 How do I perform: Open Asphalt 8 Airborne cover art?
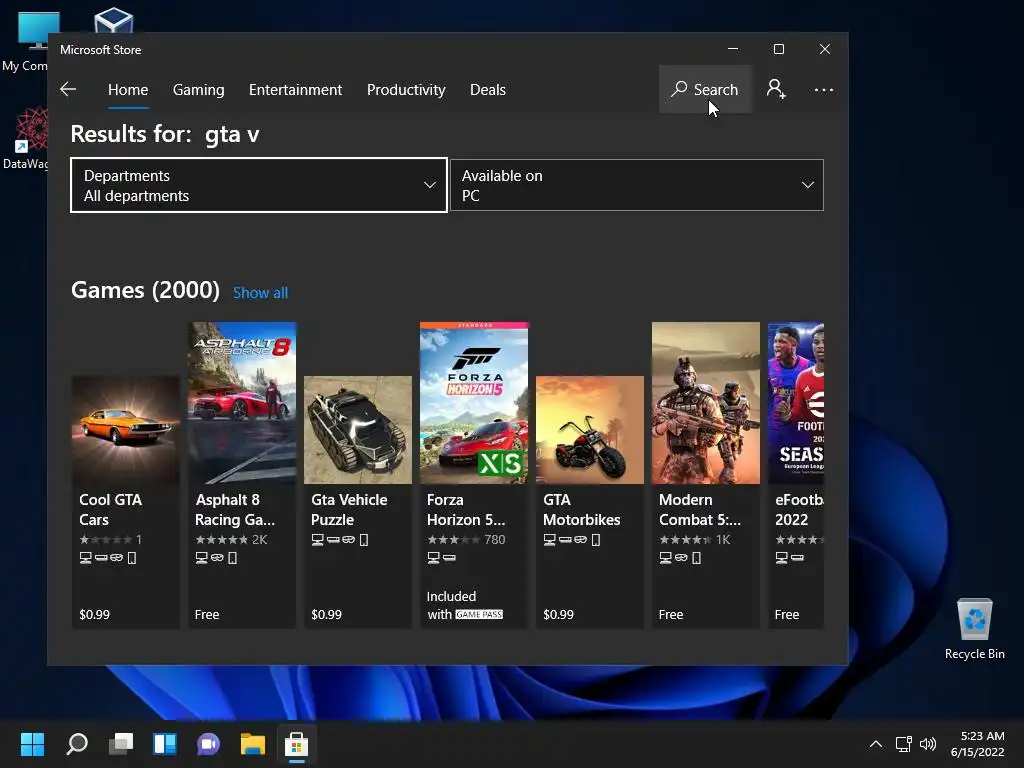(x=242, y=403)
